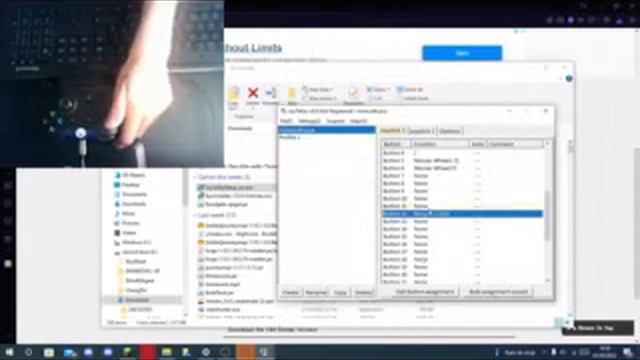Click the orange app icon on the taskbar
This screenshot has height=360, width=640.
pos(245,352)
